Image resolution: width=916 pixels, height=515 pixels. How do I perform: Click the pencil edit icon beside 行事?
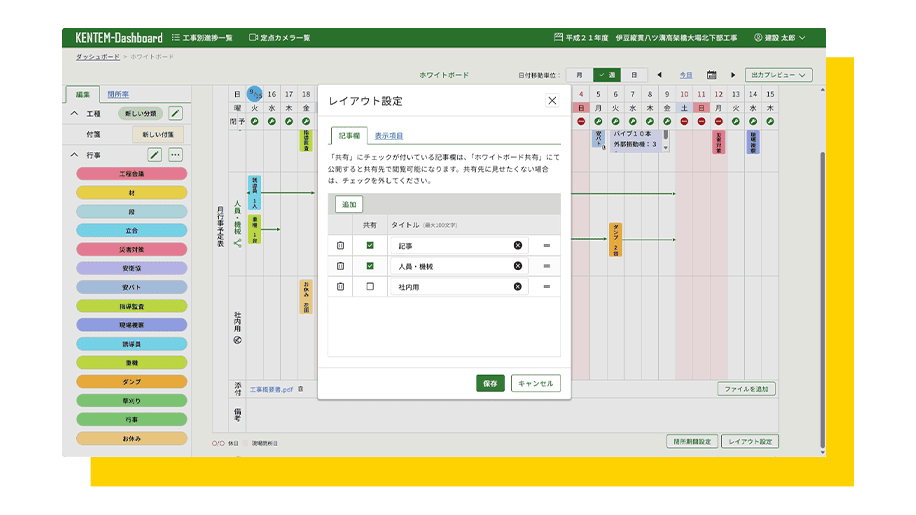pyautogui.click(x=154, y=155)
